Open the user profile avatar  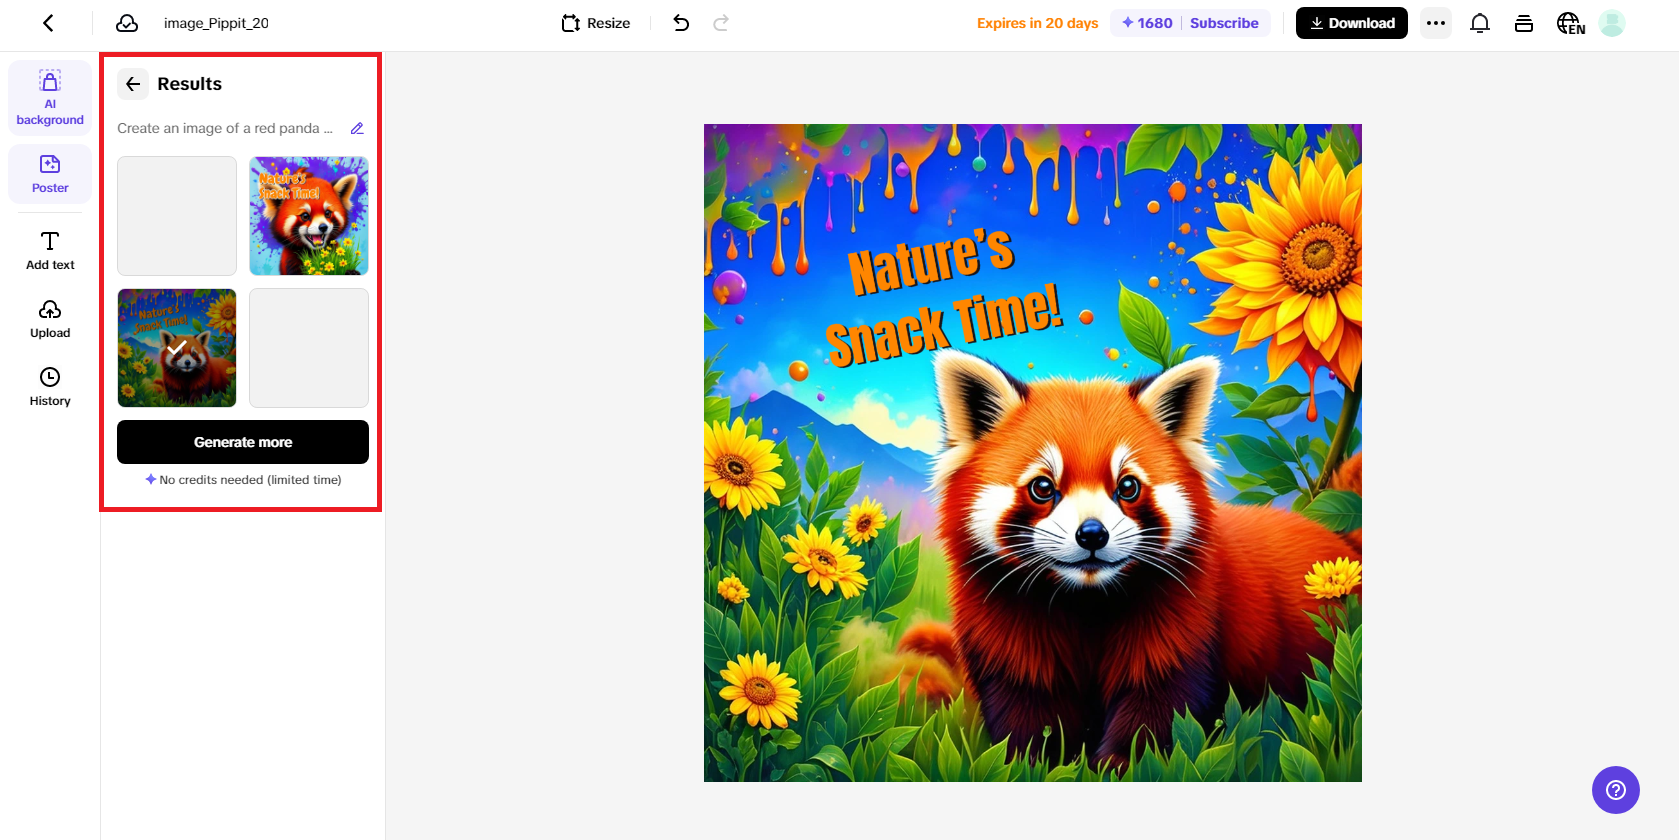1611,23
